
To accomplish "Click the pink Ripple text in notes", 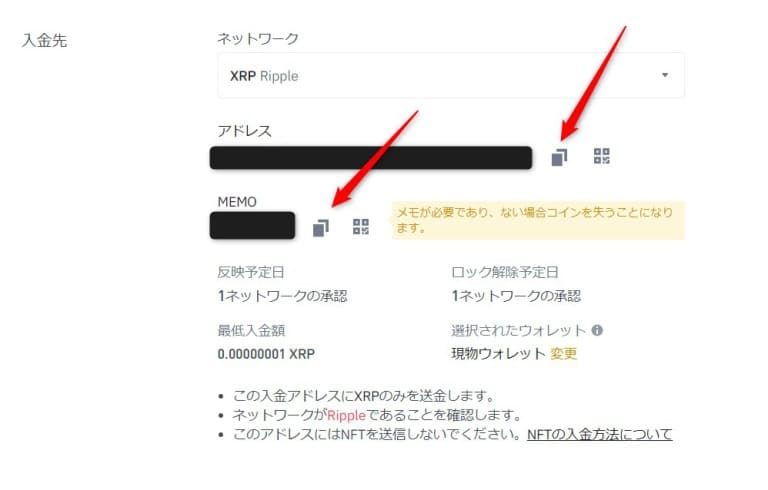I will (346, 416).
